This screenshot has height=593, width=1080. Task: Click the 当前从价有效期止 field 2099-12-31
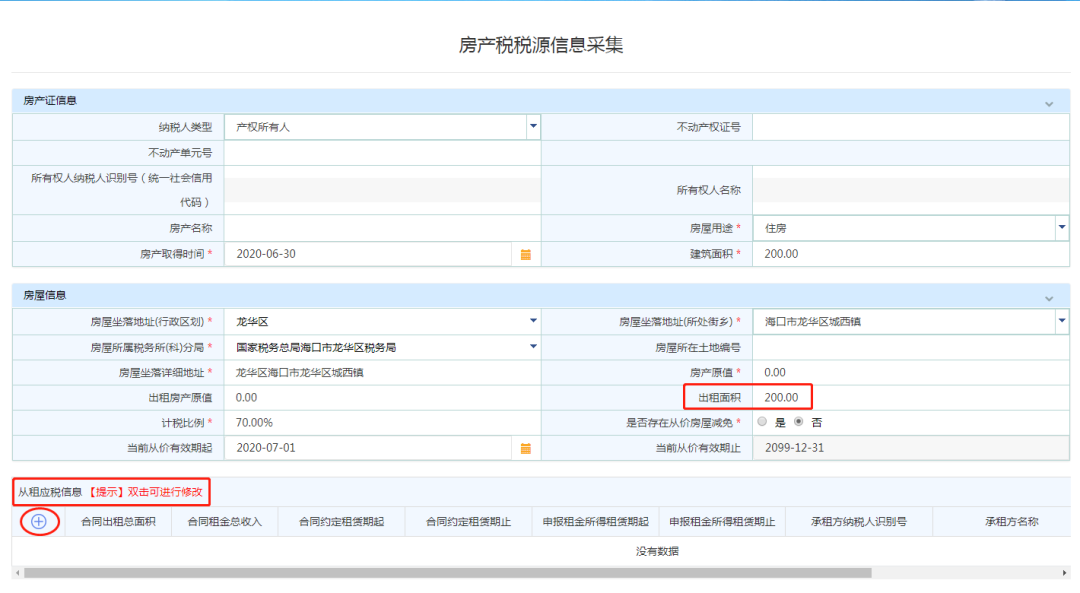[x=911, y=448]
